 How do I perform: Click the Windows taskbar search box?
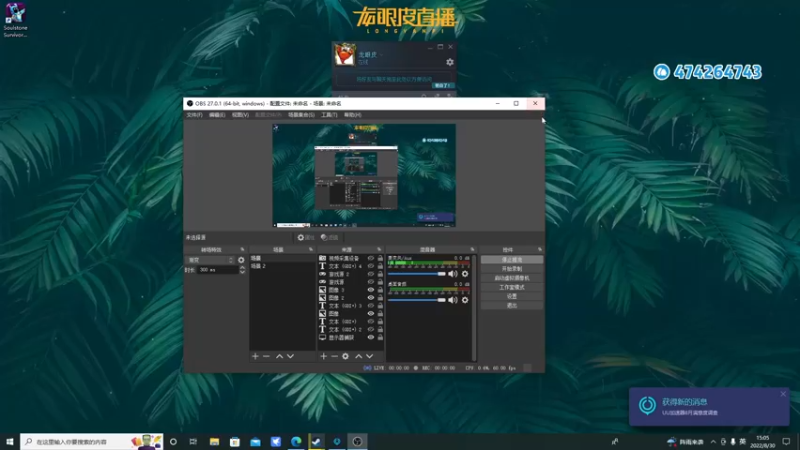point(92,441)
